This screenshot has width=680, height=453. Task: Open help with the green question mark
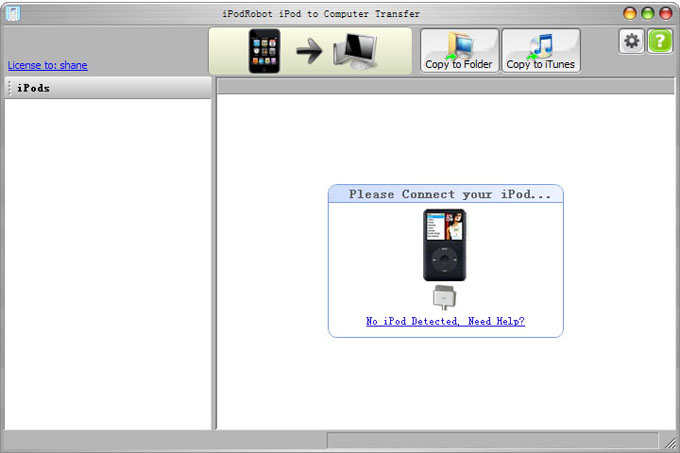point(660,41)
